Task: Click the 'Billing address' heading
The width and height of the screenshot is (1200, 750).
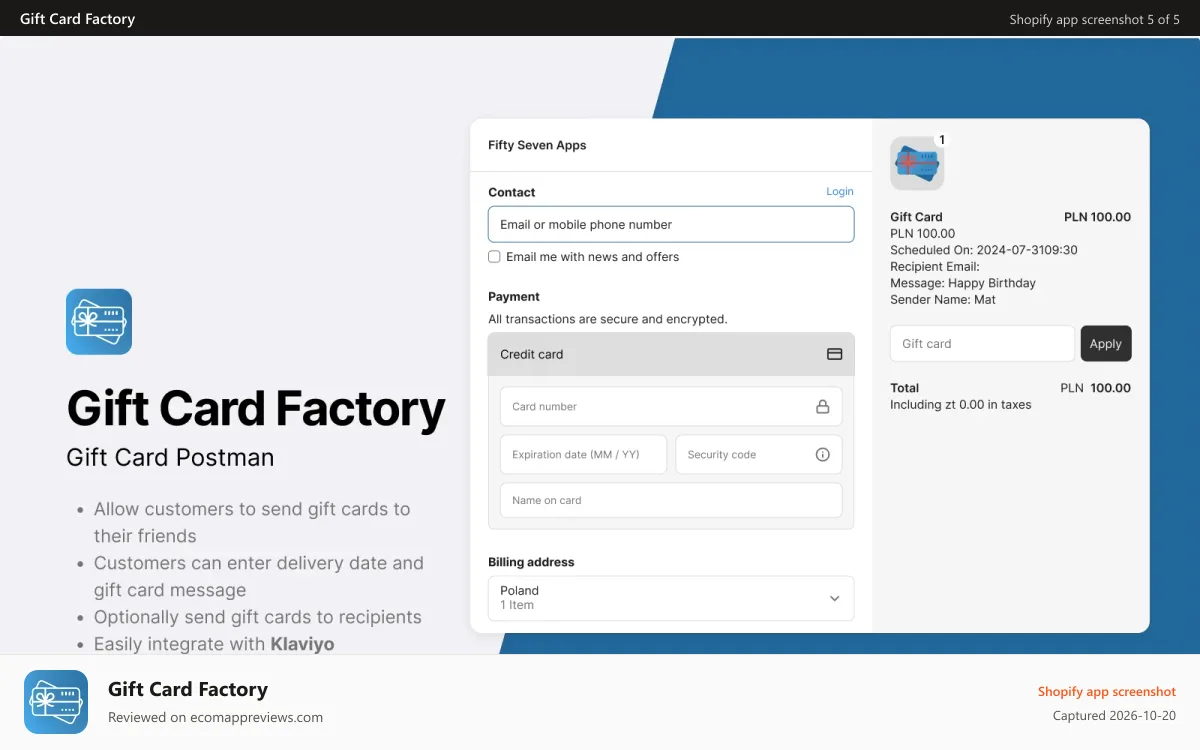Action: point(531,562)
